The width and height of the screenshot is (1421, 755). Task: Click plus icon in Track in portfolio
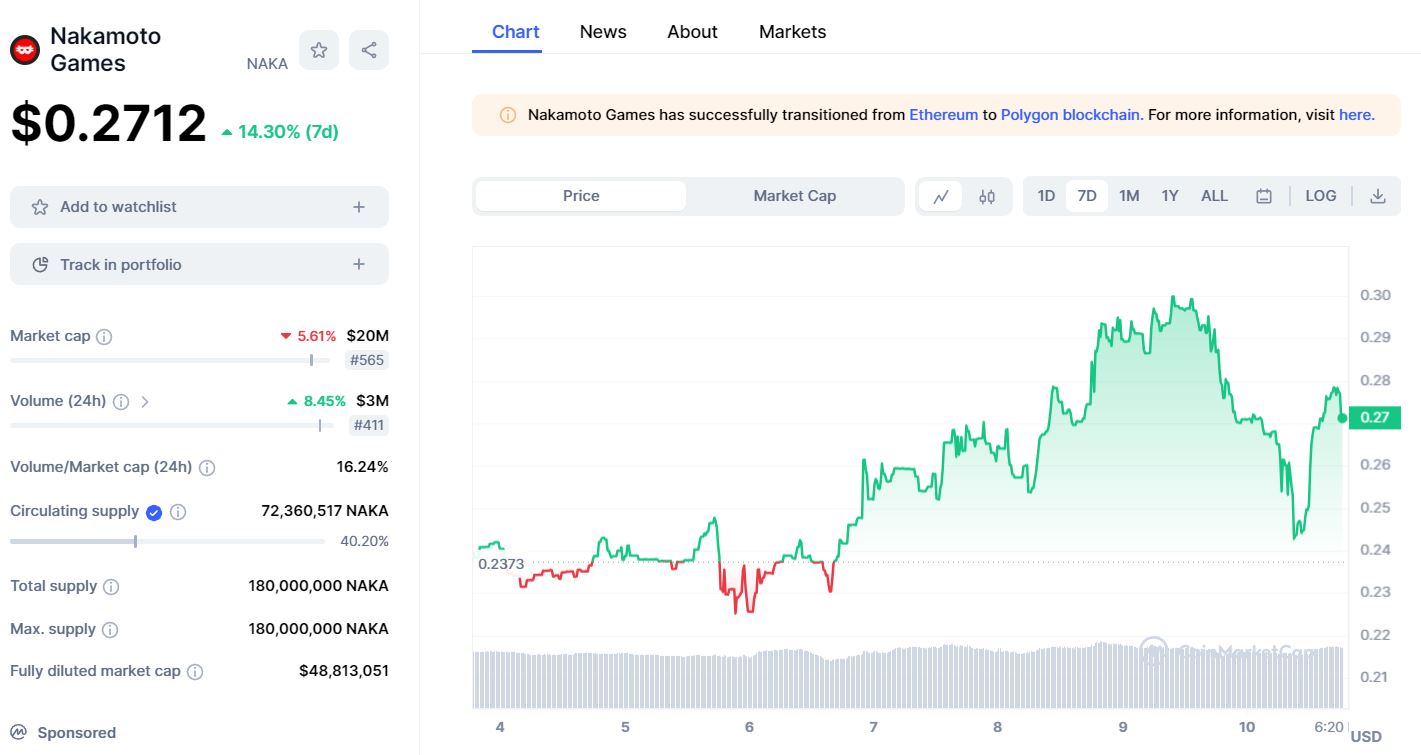pyautogui.click(x=359, y=265)
